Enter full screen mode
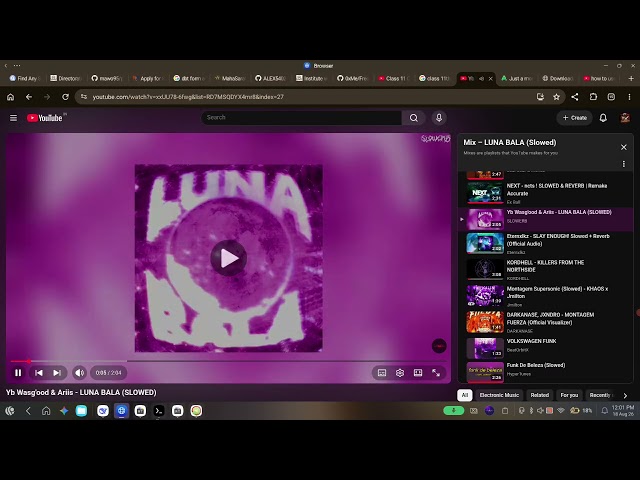The height and width of the screenshot is (480, 640). point(436,373)
